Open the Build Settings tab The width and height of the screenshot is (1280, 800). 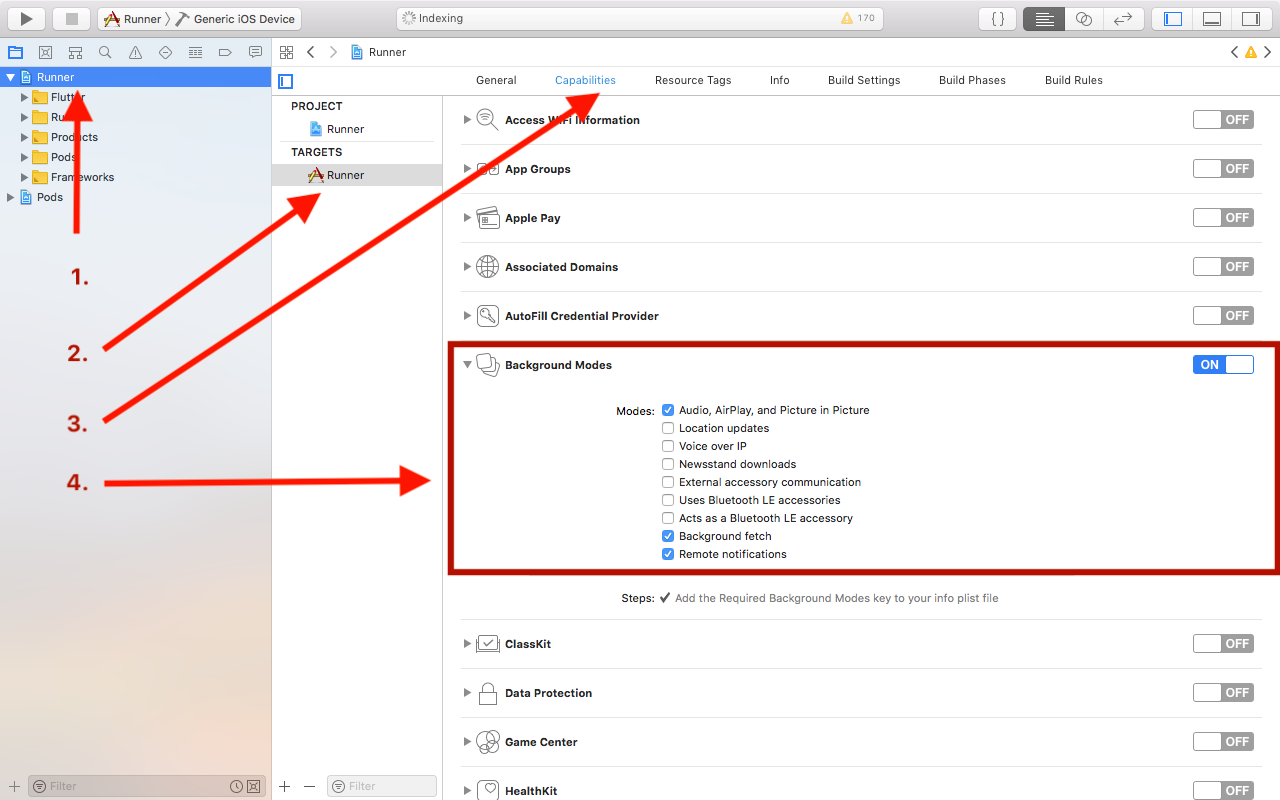pyautogui.click(x=864, y=80)
